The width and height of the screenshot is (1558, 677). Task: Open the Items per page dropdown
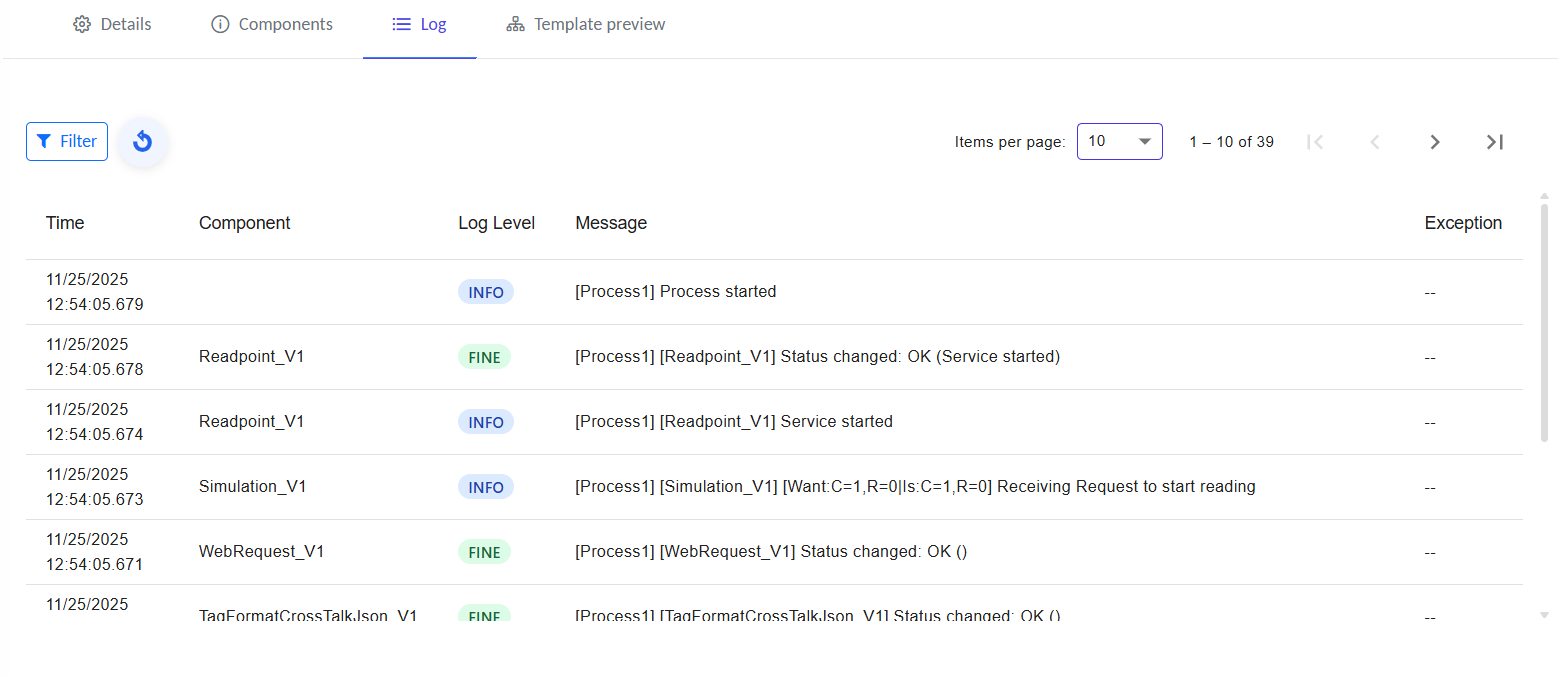(1119, 142)
